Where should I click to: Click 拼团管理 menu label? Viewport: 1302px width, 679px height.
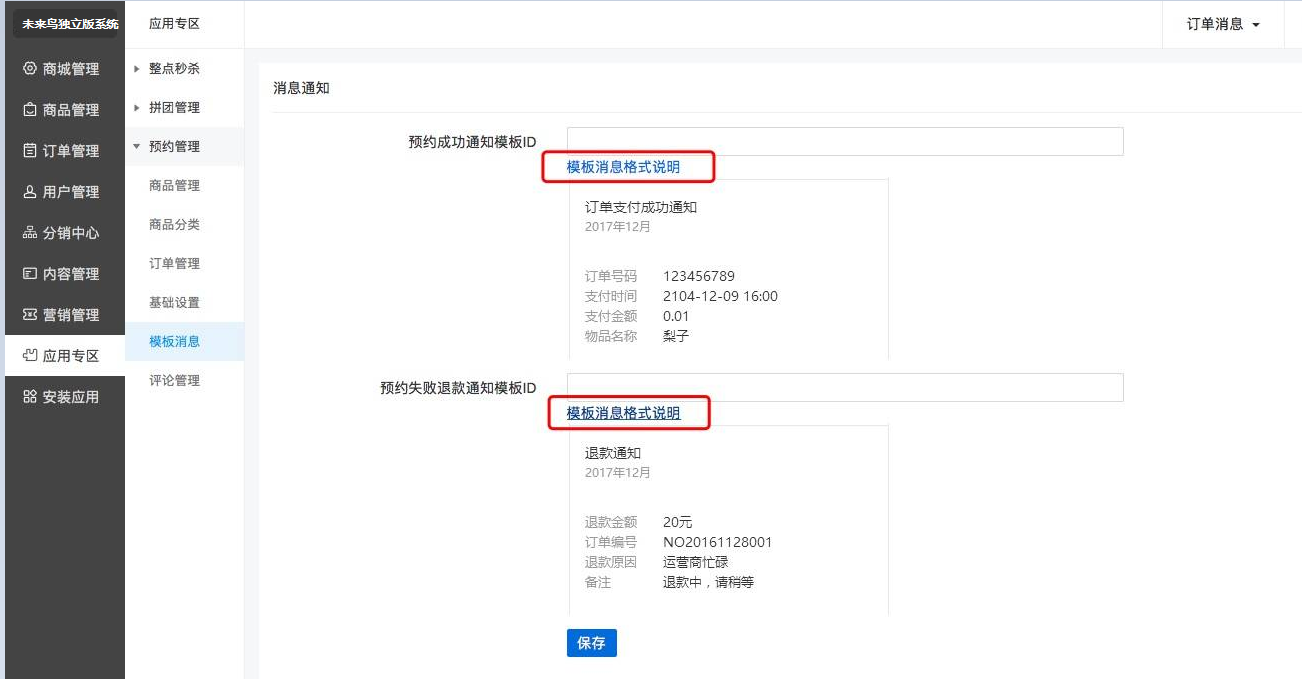(x=174, y=108)
